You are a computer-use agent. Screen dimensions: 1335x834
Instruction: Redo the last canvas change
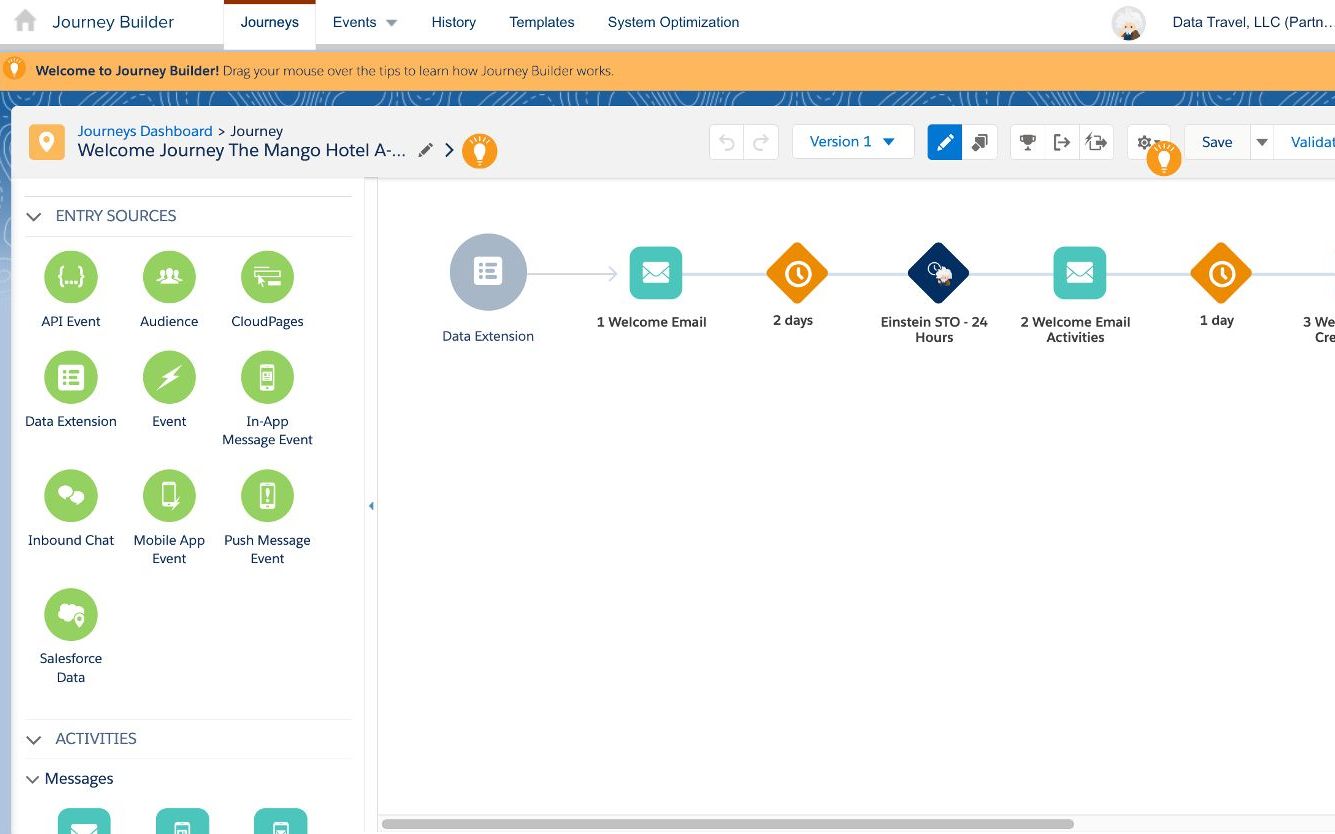761,142
